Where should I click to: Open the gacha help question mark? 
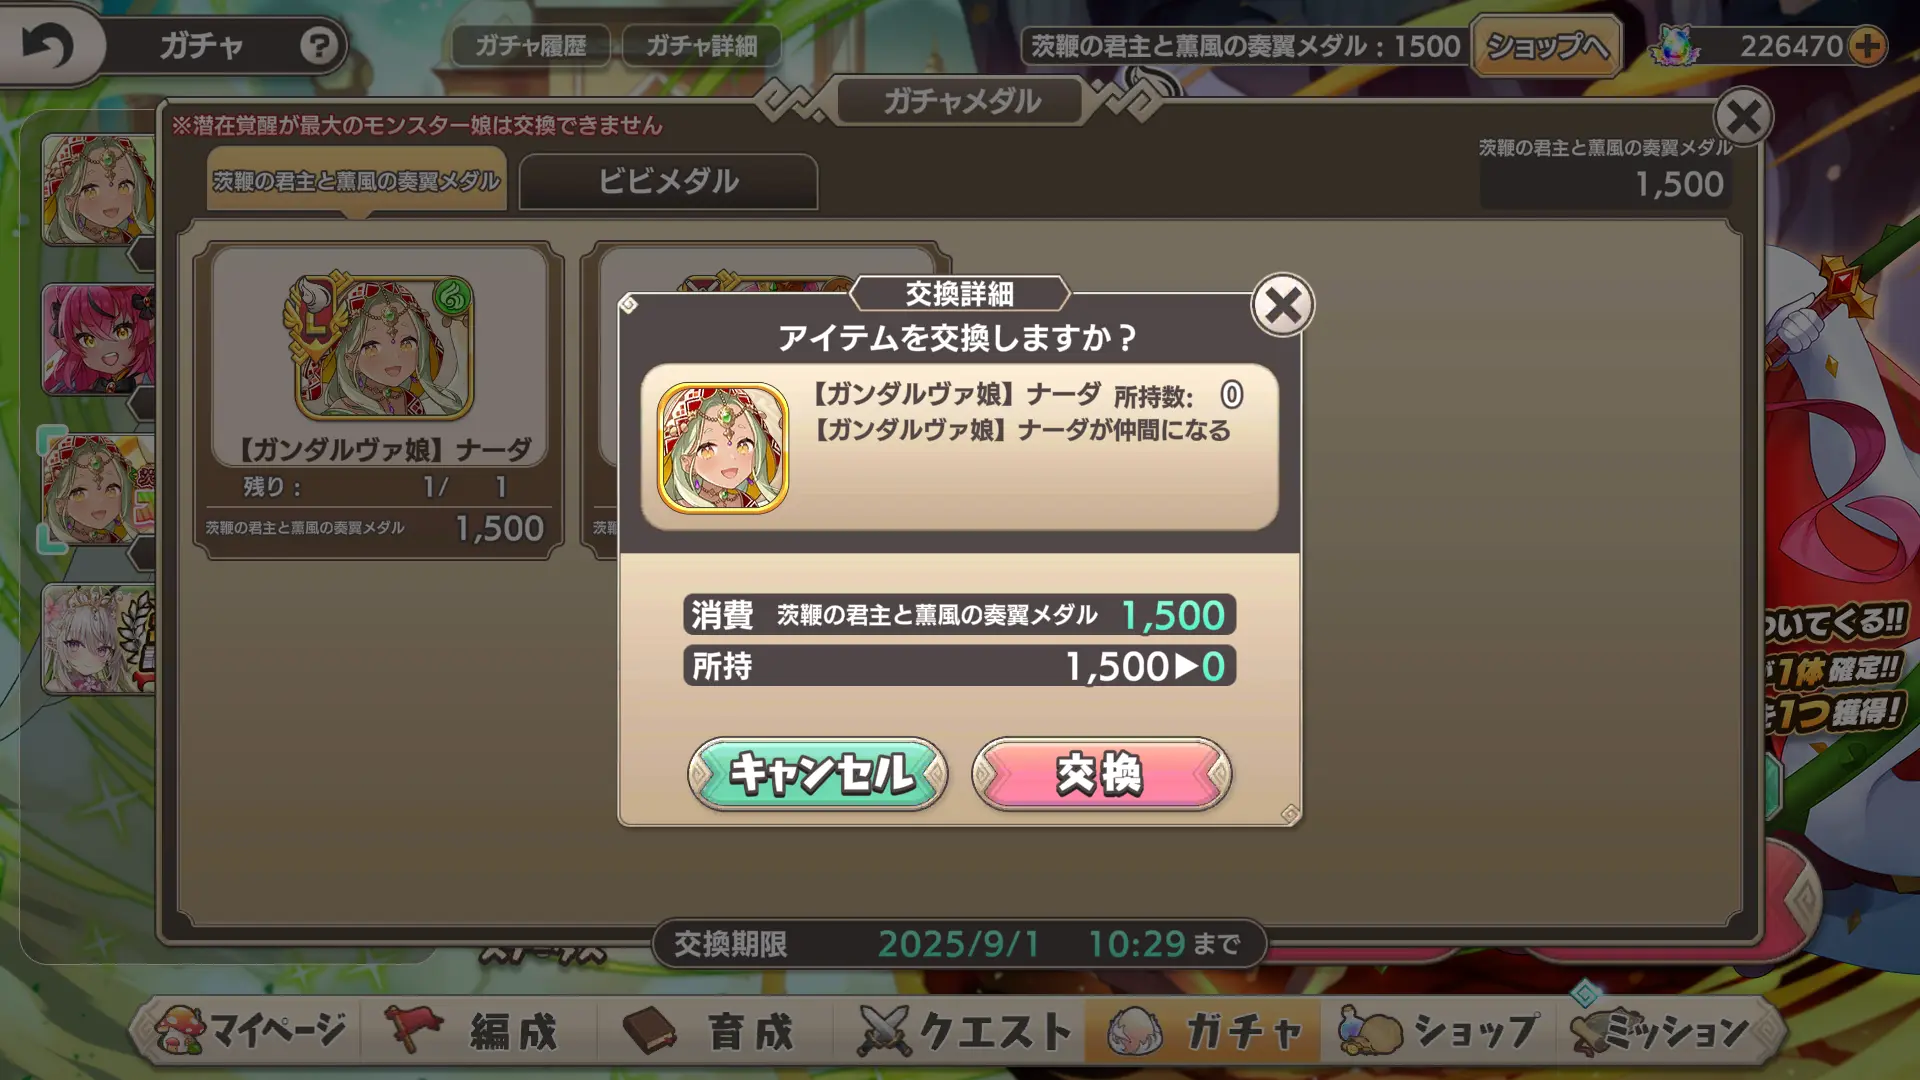click(x=319, y=46)
